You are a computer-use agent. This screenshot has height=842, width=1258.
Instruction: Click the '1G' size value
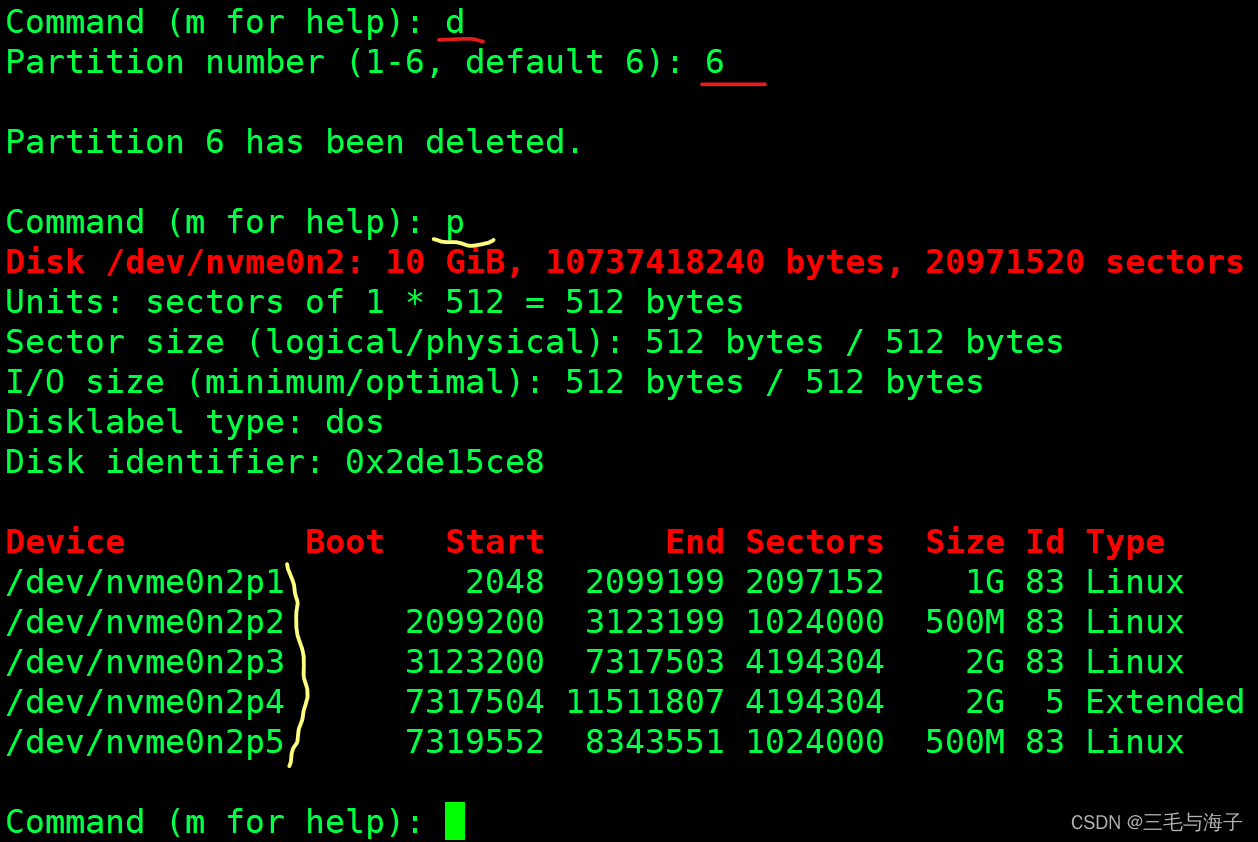click(985, 582)
